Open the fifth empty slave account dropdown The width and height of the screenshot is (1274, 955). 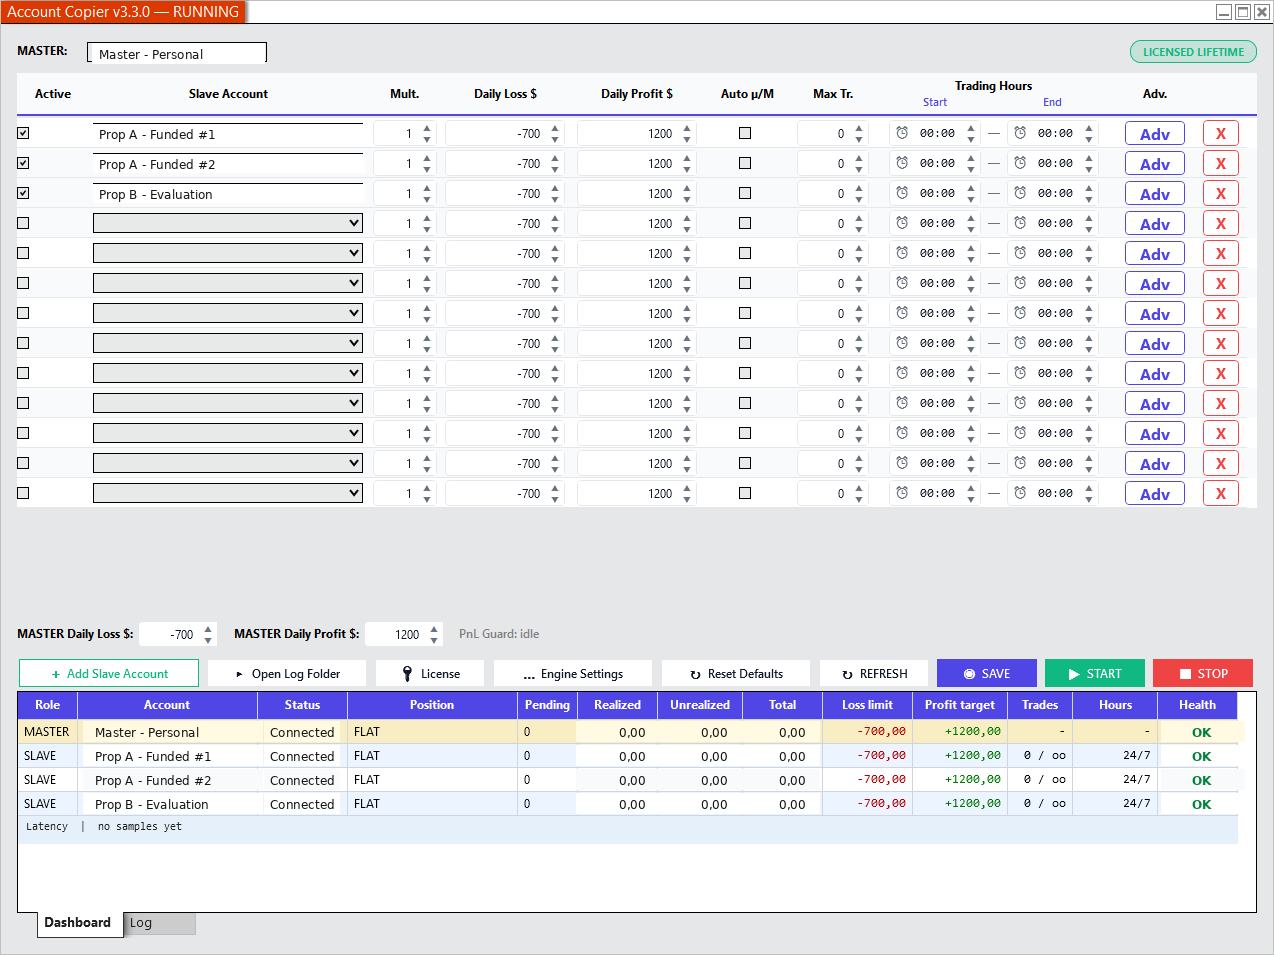228,343
